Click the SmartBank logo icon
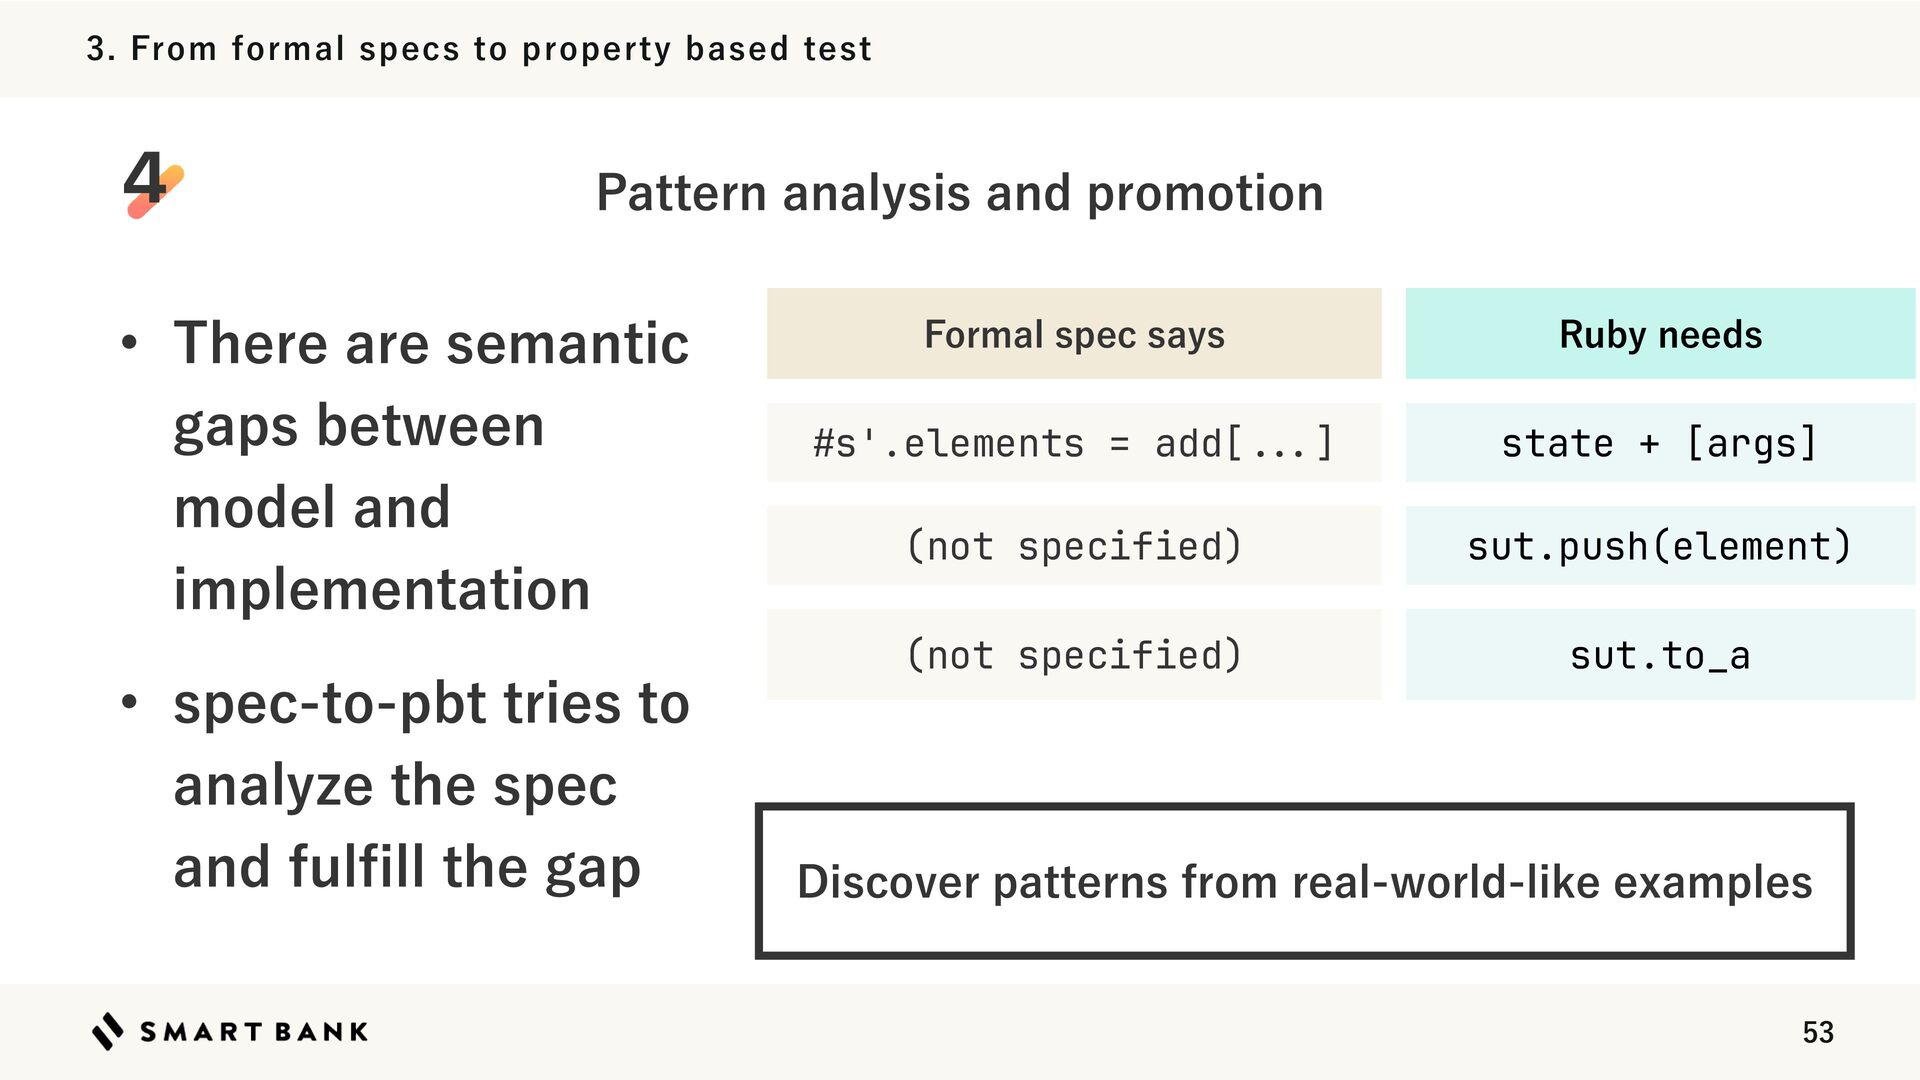This screenshot has height=1080, width=1920. [107, 1031]
